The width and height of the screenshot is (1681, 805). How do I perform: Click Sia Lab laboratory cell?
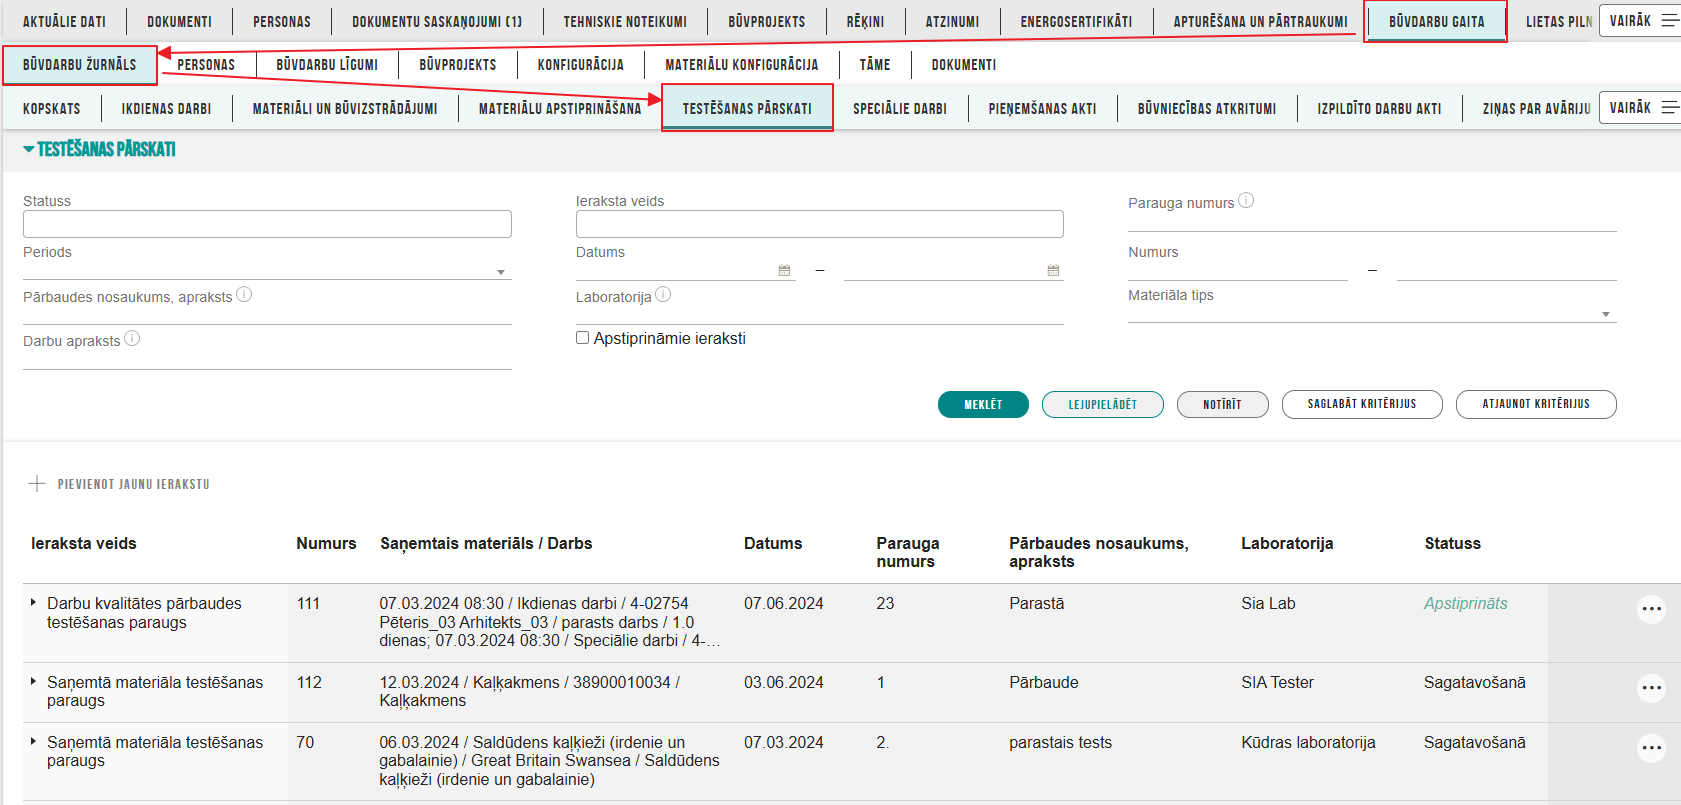pyautogui.click(x=1268, y=603)
